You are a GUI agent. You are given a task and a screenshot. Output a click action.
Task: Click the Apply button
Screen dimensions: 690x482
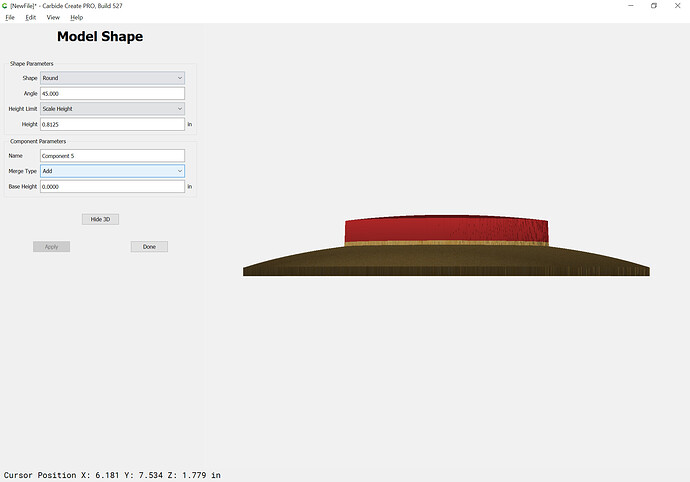click(51, 246)
